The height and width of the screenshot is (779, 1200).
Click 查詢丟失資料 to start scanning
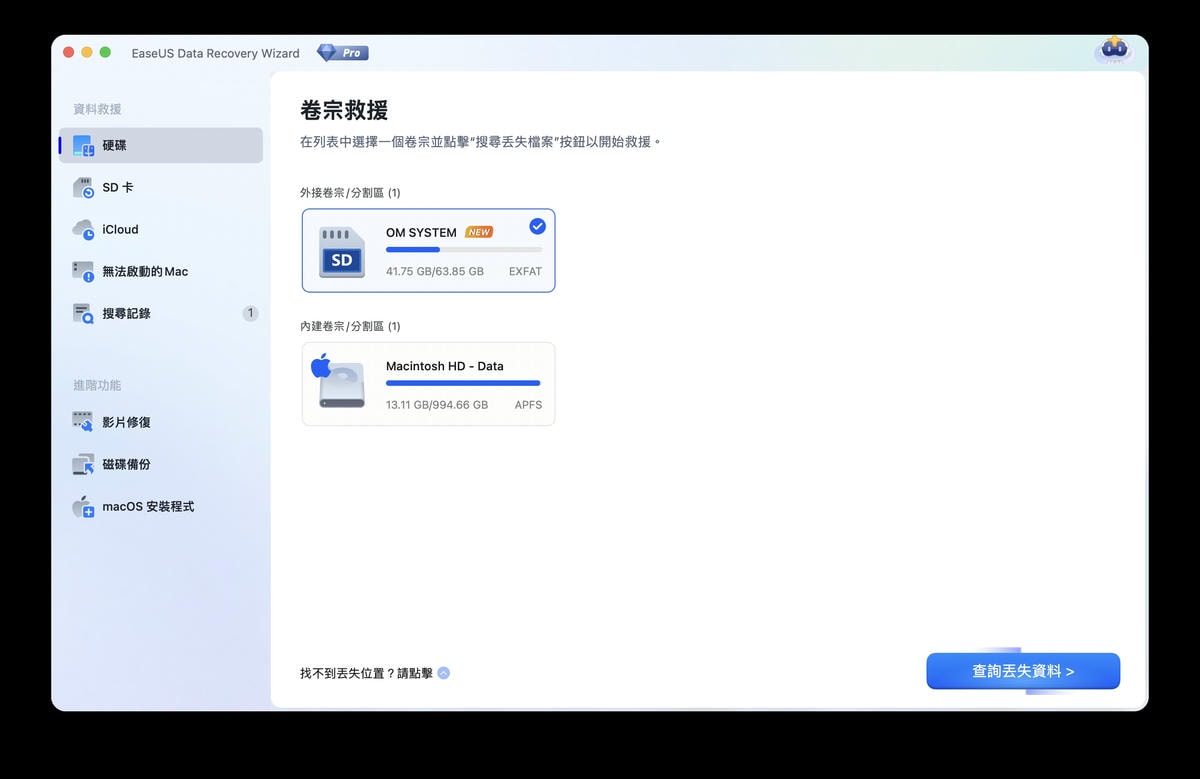(x=1022, y=671)
